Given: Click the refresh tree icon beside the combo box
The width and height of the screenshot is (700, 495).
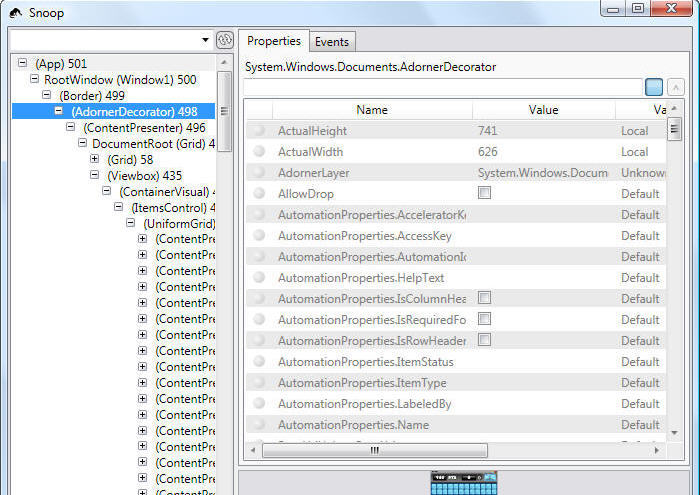Looking at the screenshot, I should click(225, 41).
